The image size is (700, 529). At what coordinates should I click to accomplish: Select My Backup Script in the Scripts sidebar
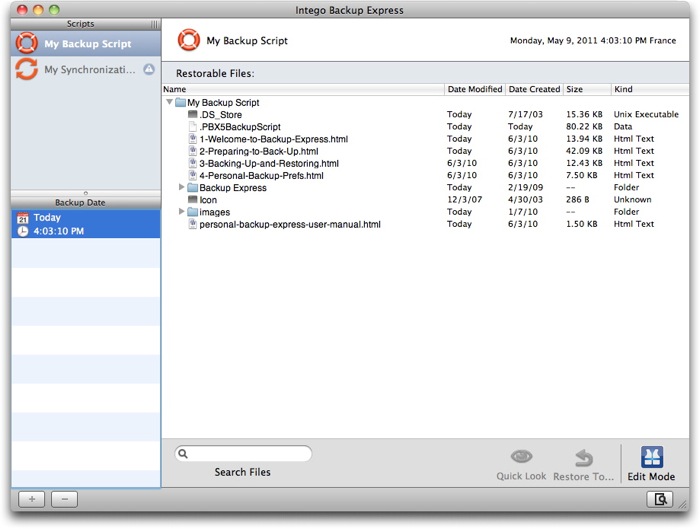click(86, 43)
